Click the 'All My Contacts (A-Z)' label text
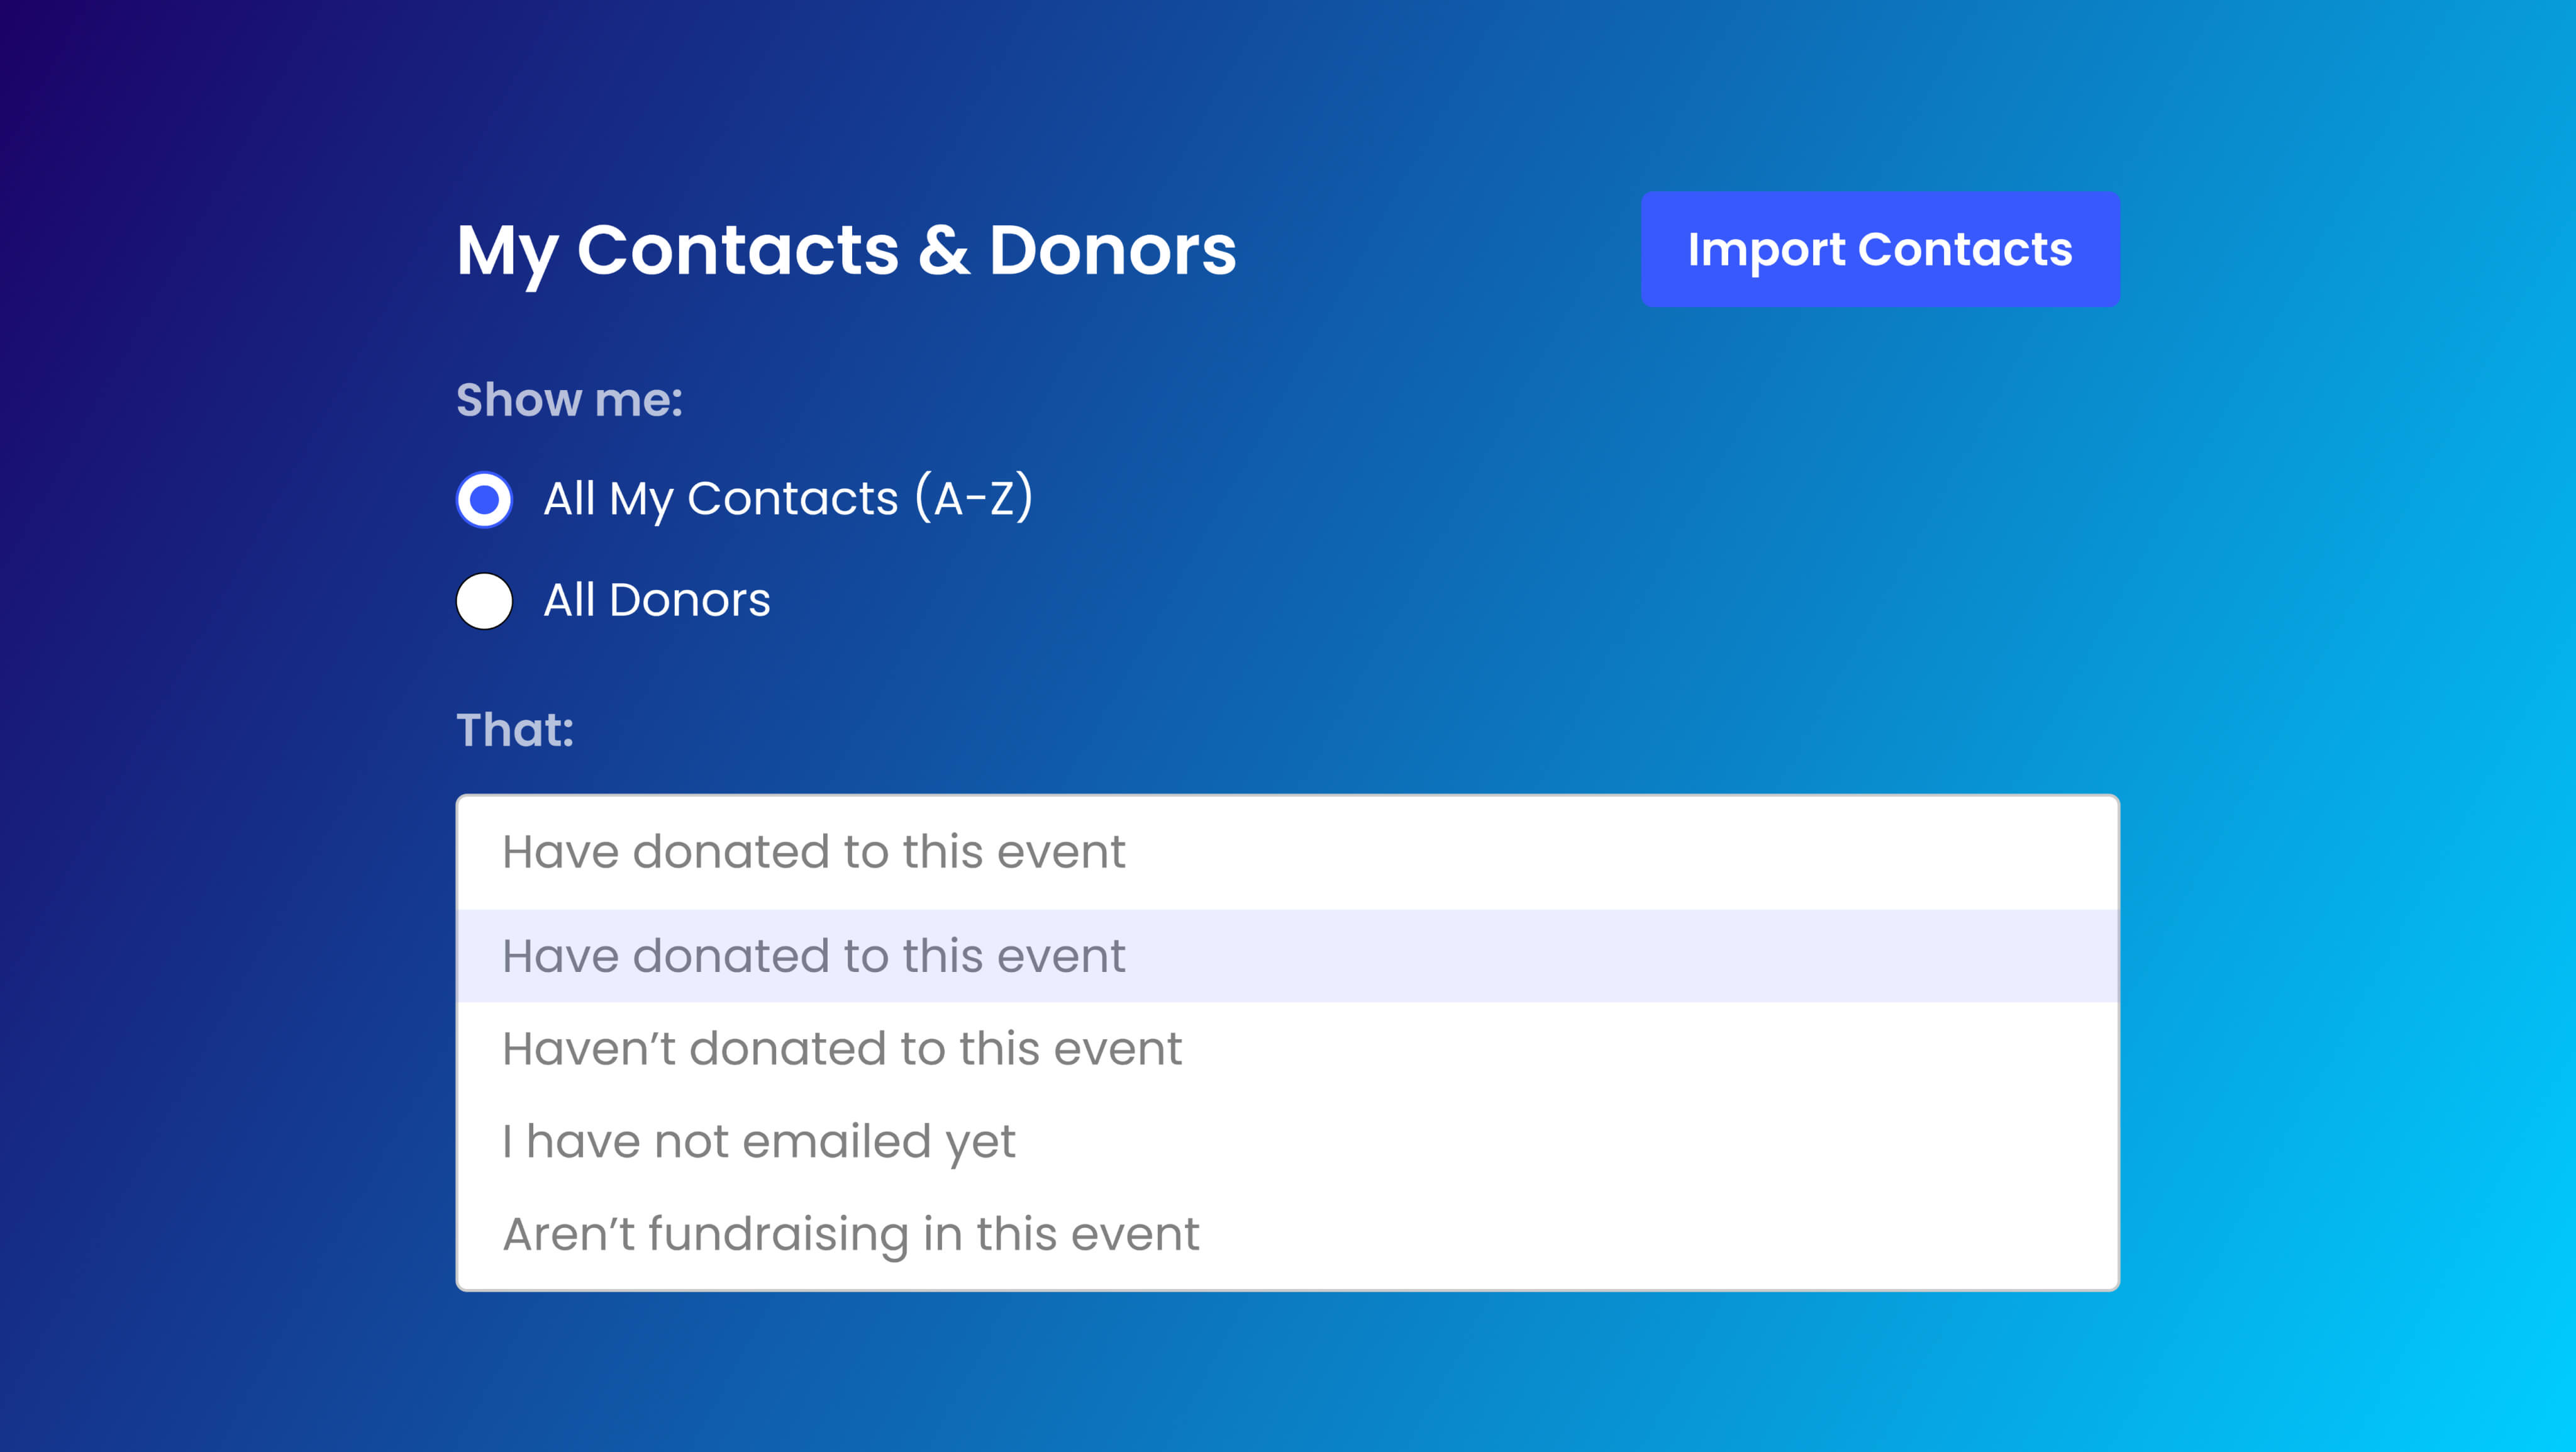The height and width of the screenshot is (1452, 2576). 788,498
